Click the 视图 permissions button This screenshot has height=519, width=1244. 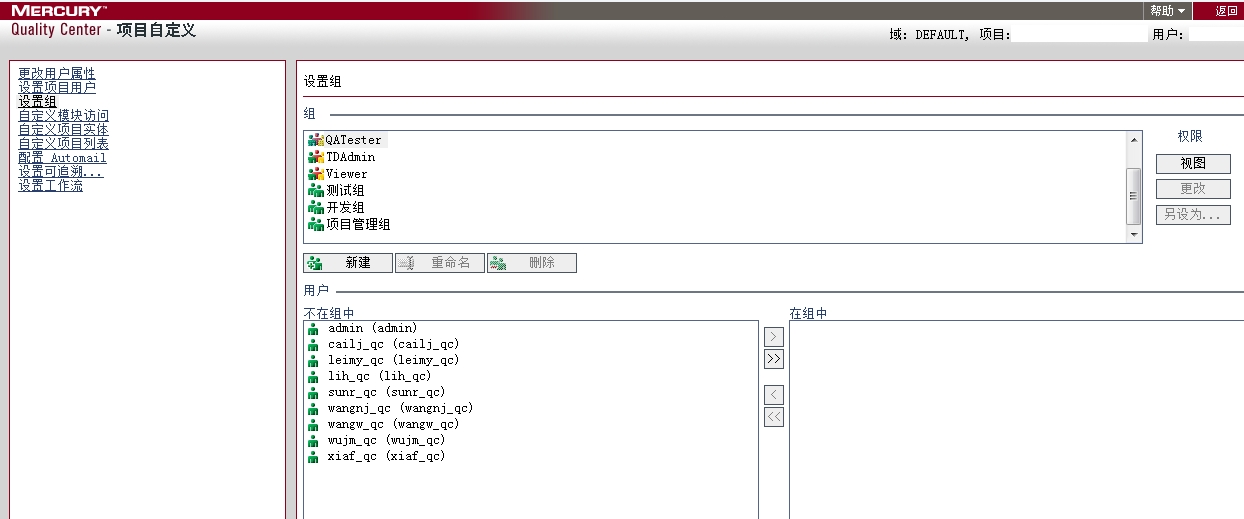pos(1193,164)
